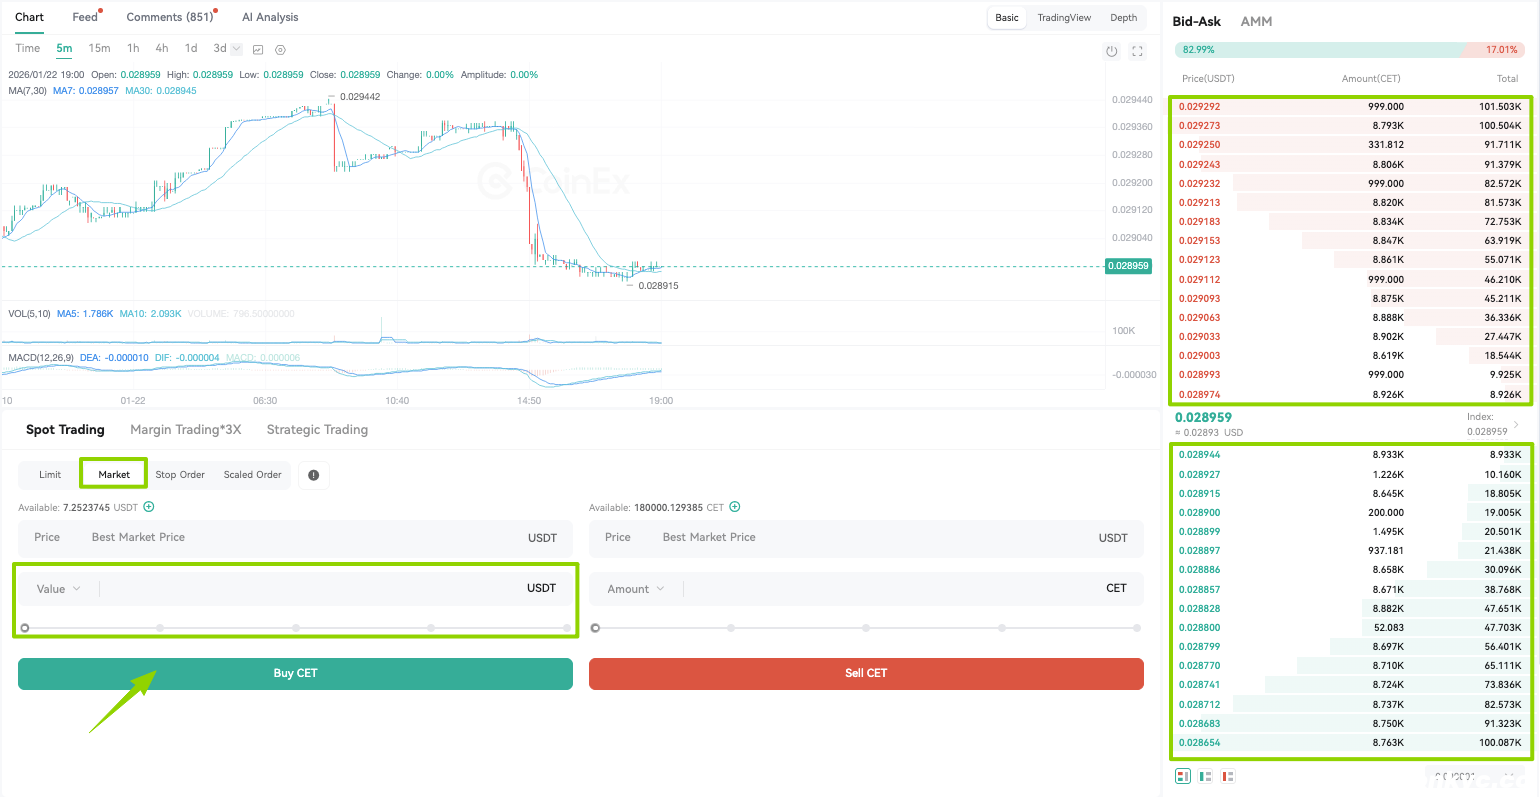Show combined buy and sell order book
The width and height of the screenshot is (1540, 797).
tap(1183, 776)
